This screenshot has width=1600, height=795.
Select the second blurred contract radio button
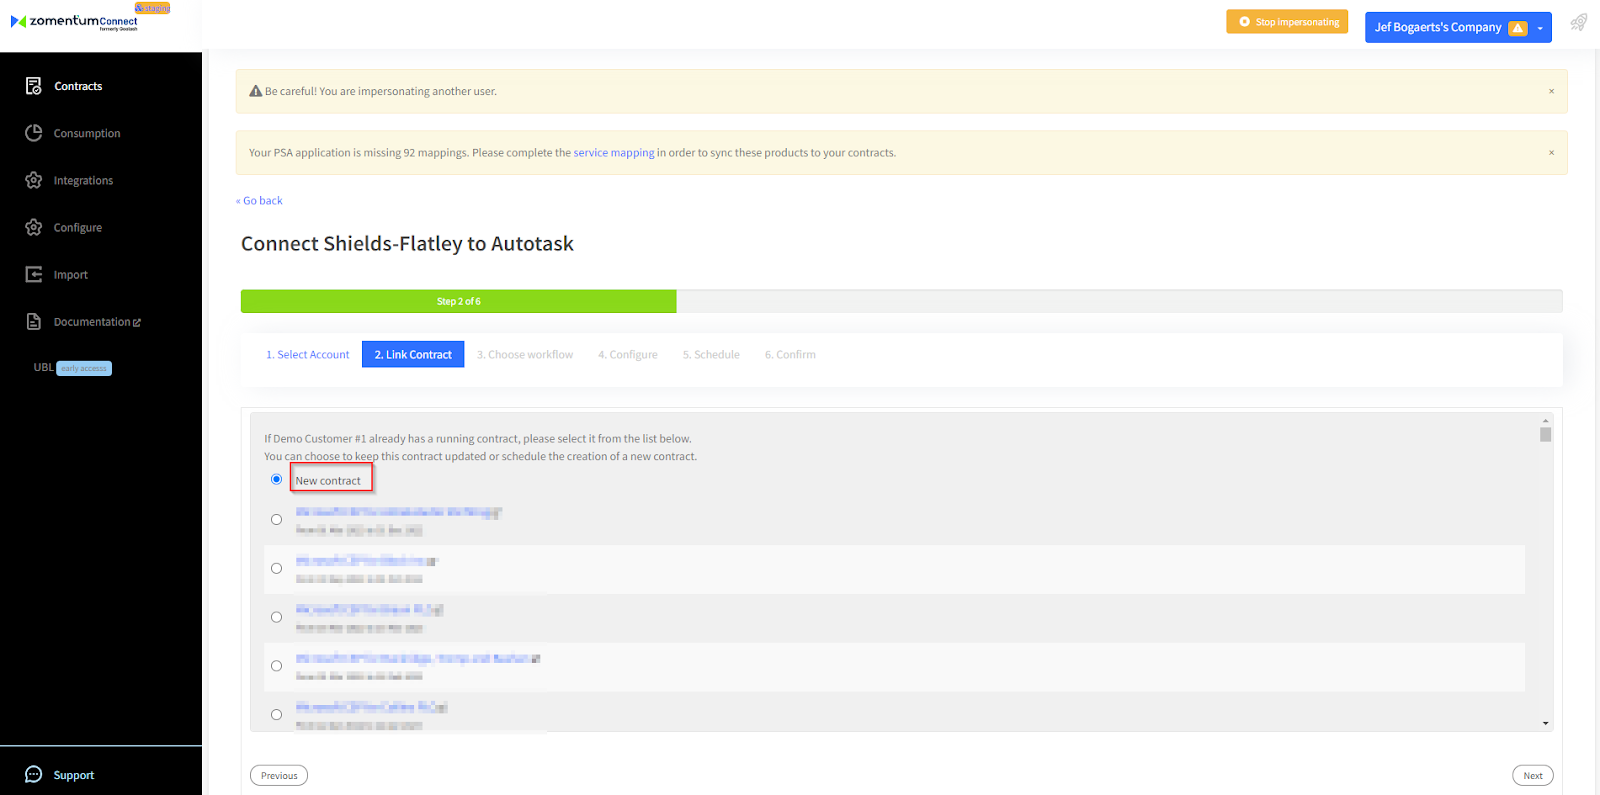[276, 568]
